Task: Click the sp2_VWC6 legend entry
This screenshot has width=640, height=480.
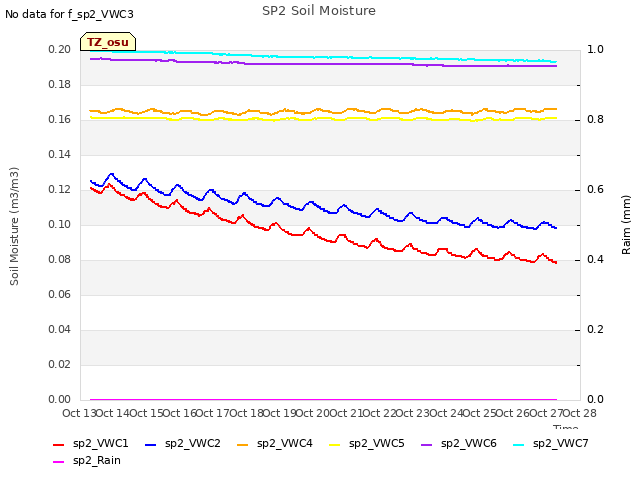Action: point(459,443)
